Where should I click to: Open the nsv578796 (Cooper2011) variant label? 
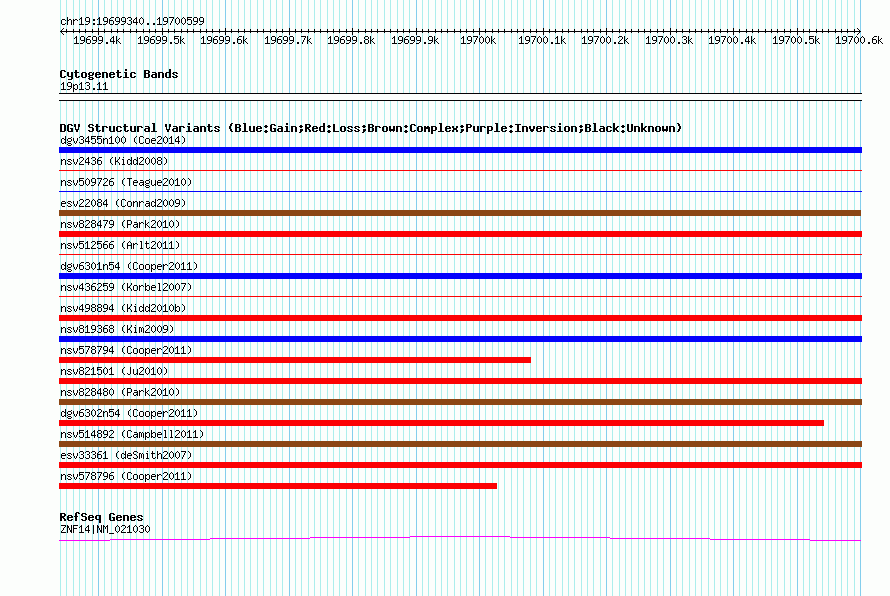coord(126,476)
